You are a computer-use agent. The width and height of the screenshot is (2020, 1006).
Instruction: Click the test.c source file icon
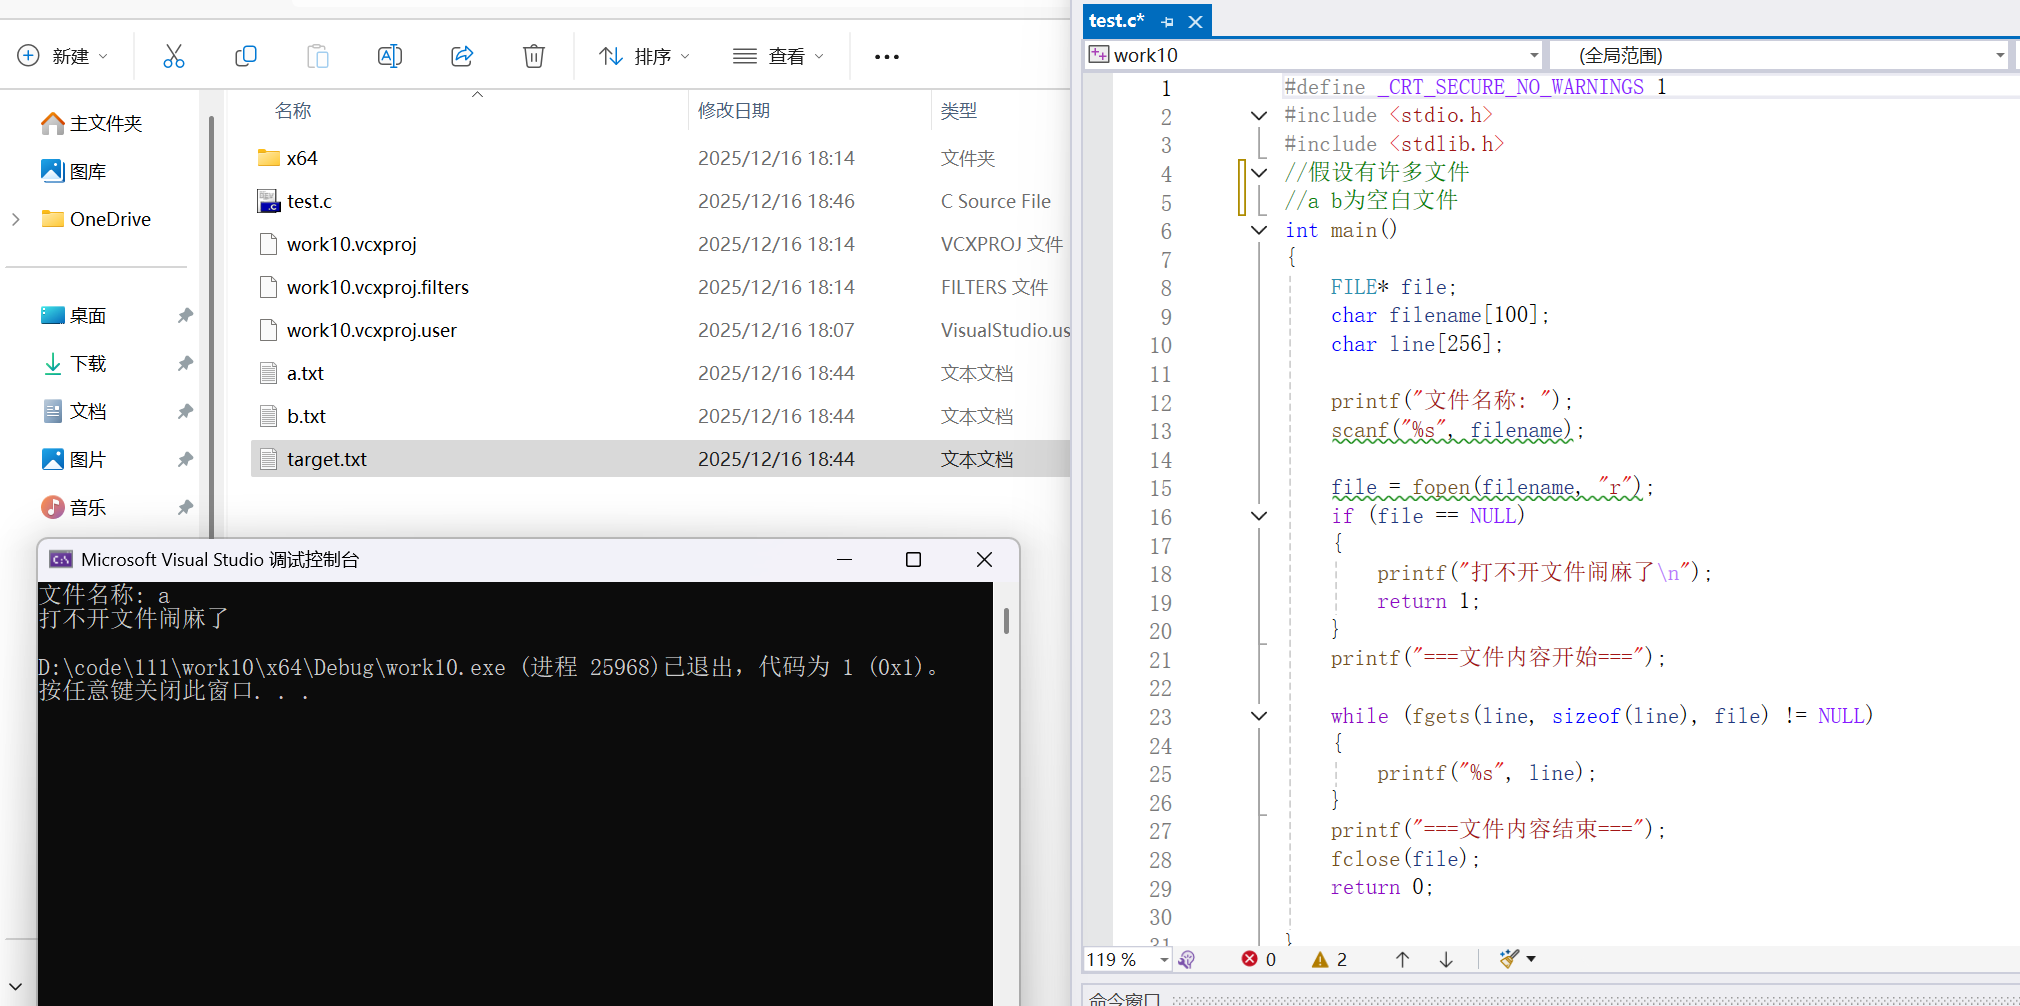coord(268,201)
